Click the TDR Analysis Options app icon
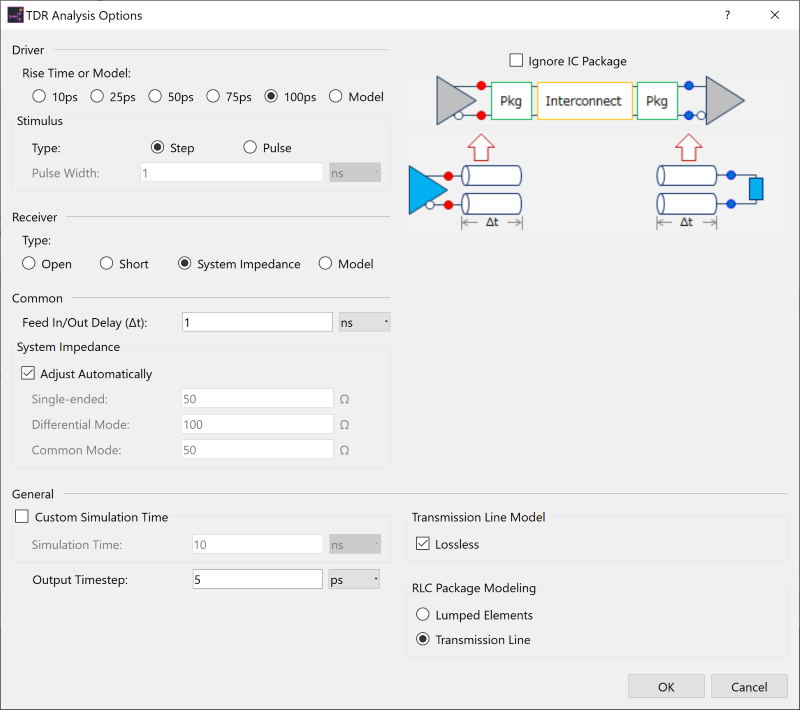Image resolution: width=800 pixels, height=710 pixels. [x=15, y=15]
